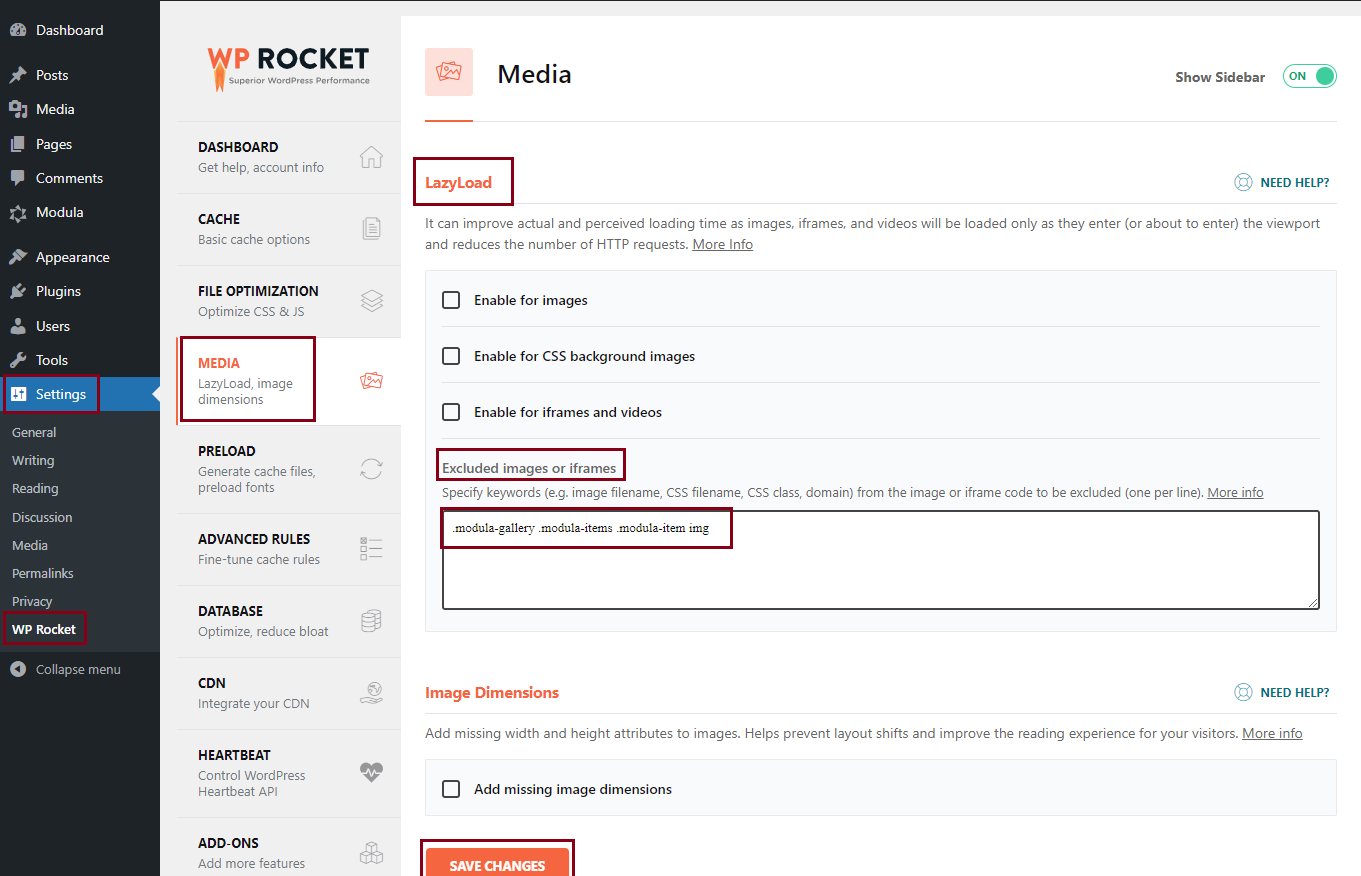Select the Database stack icon

click(371, 621)
